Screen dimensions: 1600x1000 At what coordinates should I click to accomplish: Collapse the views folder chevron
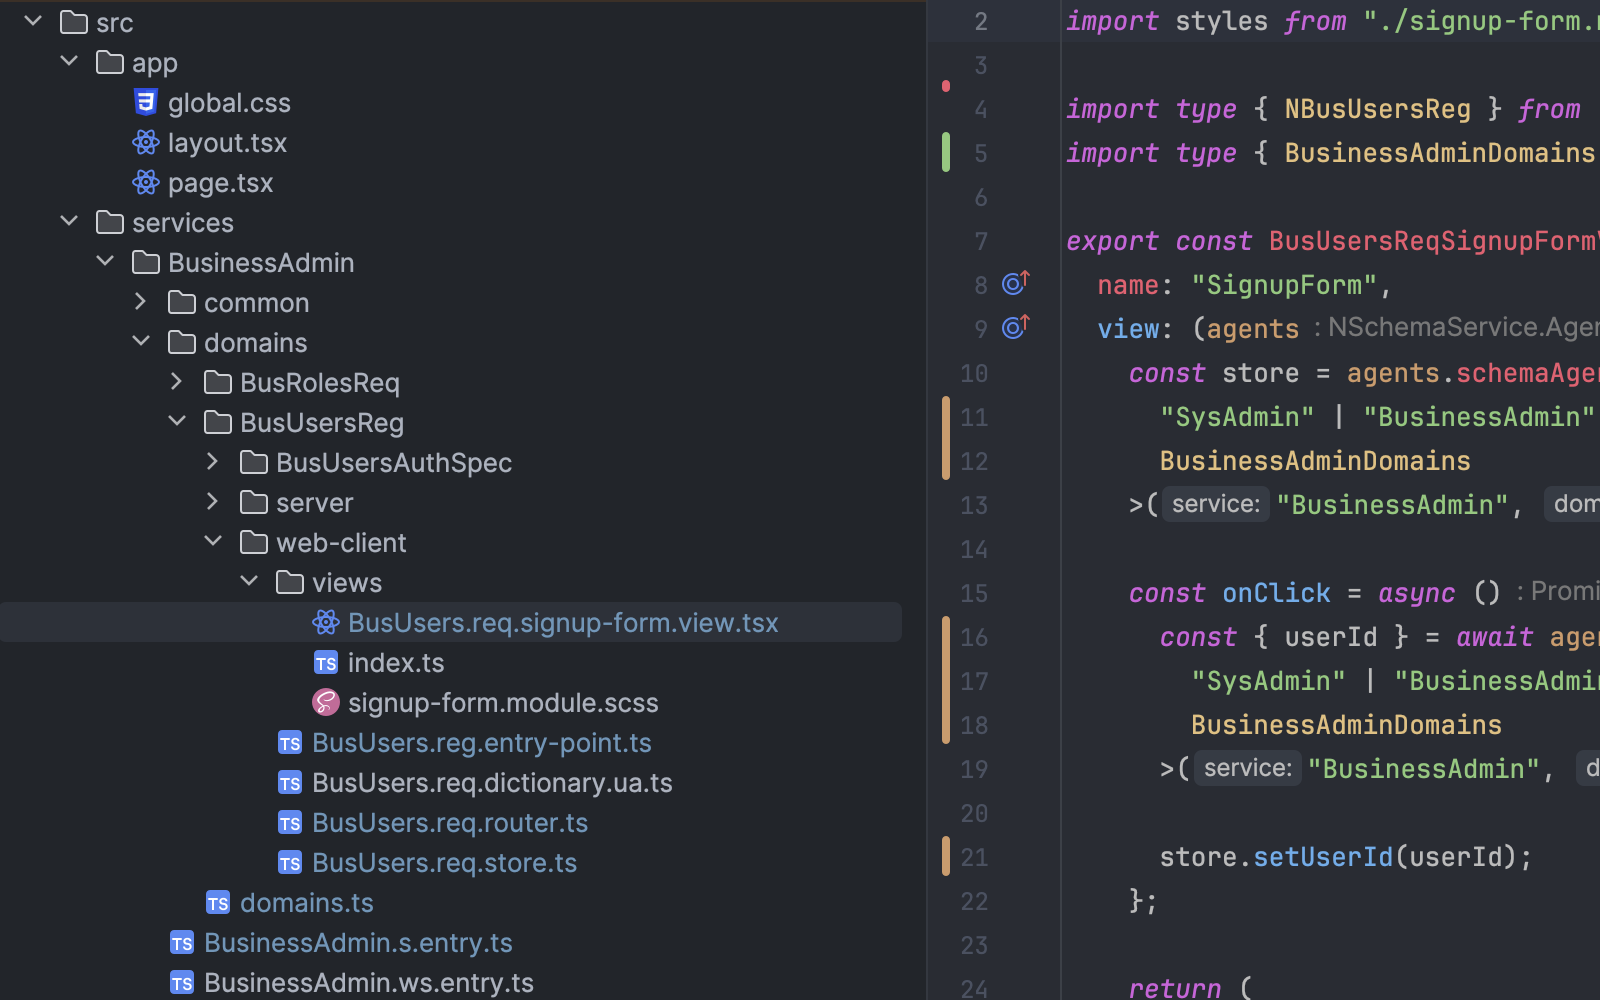pyautogui.click(x=249, y=581)
